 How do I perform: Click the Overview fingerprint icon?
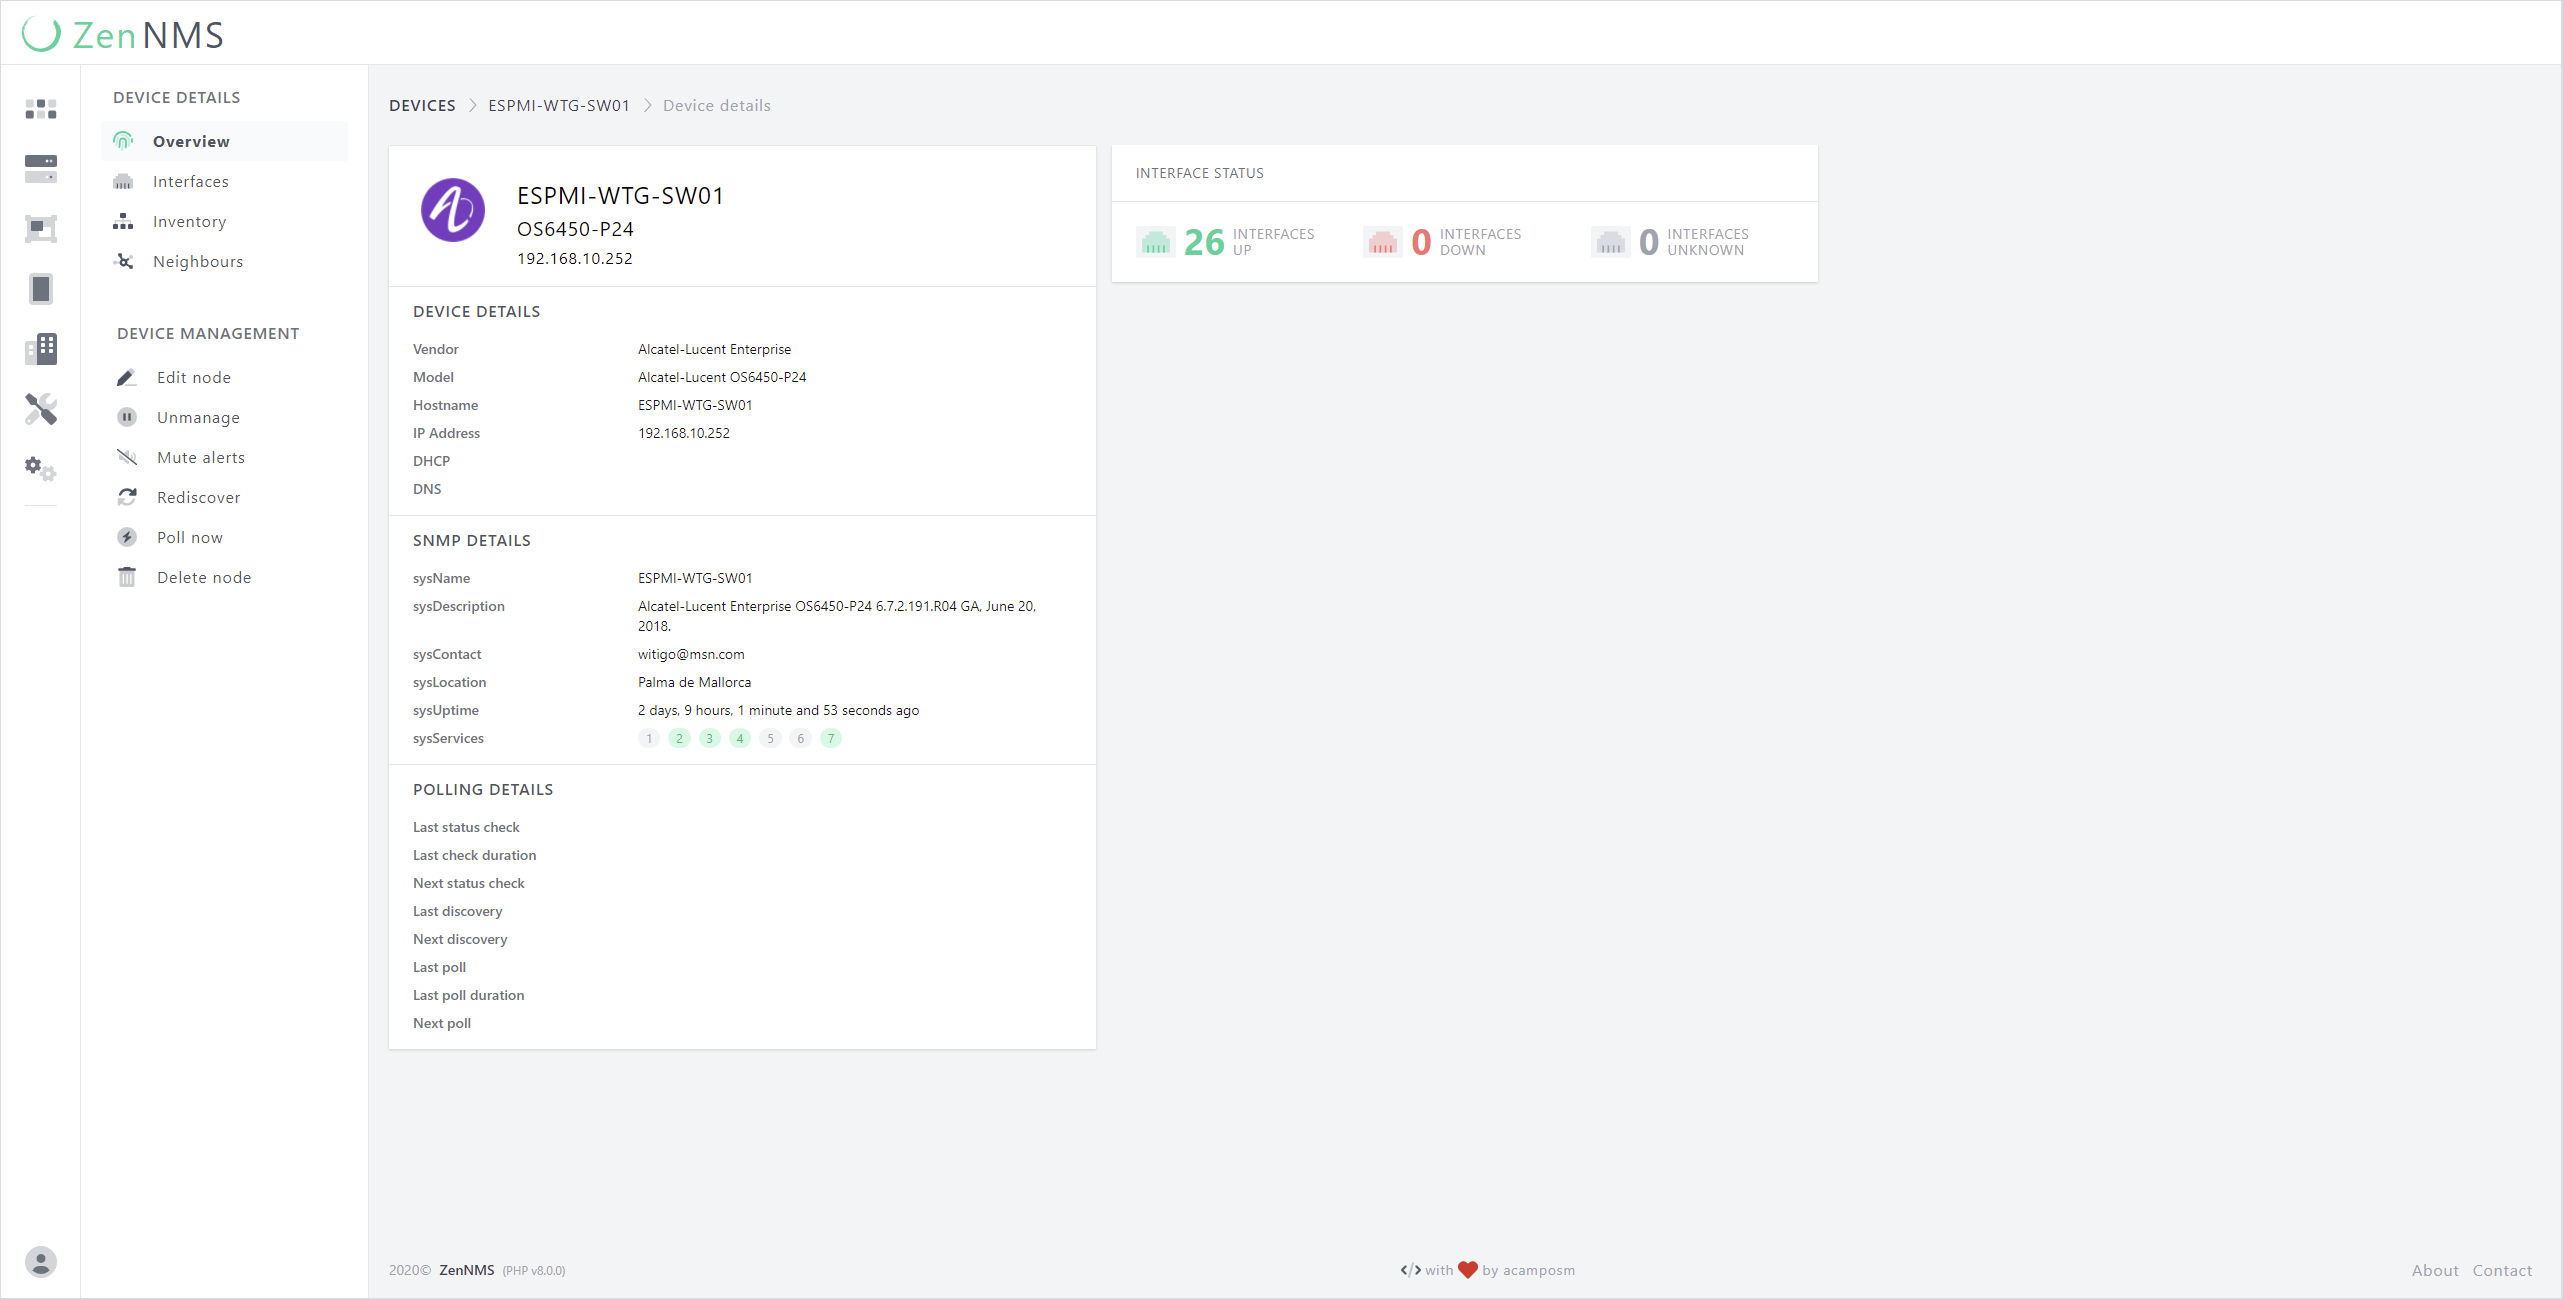(123, 141)
